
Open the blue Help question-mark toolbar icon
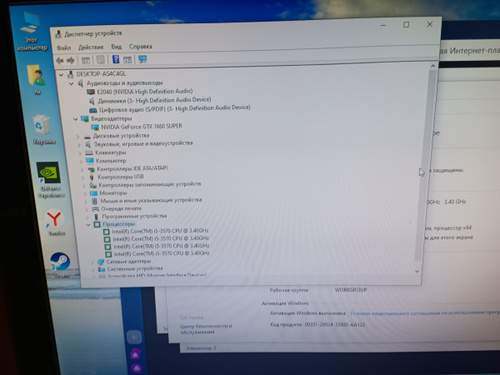116,59
